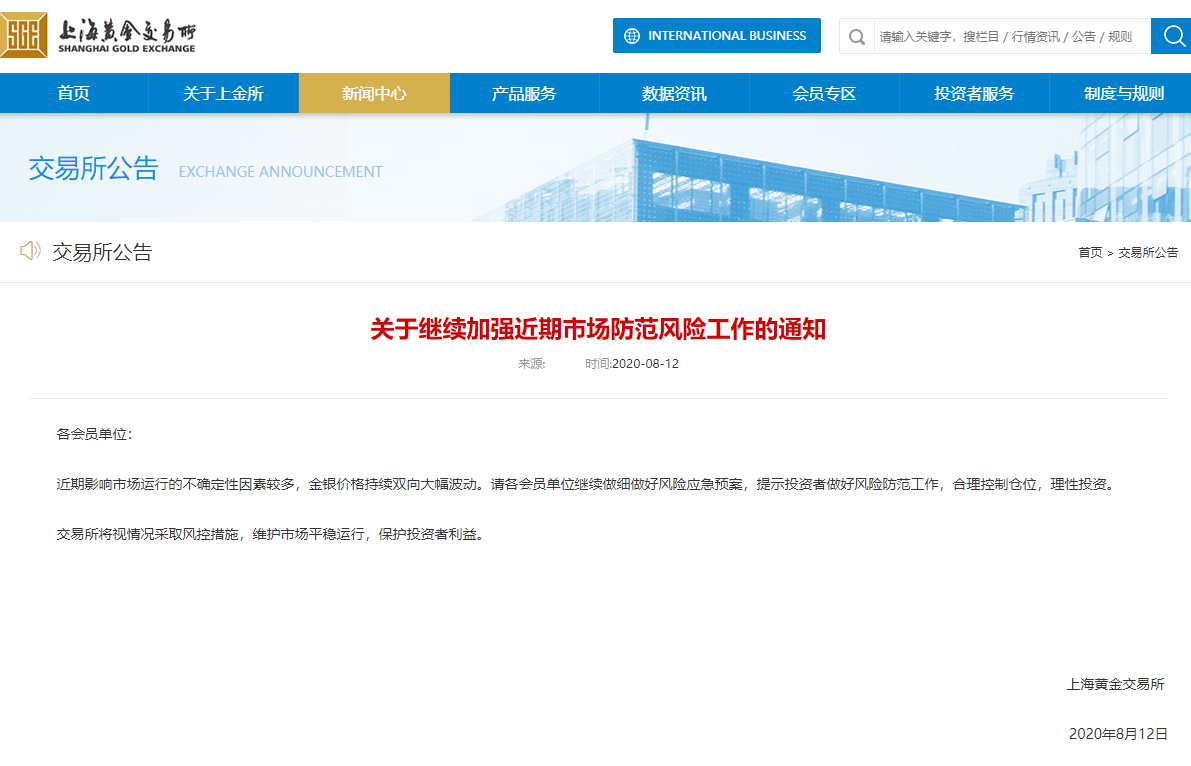Screen dimensions: 1191x766
Task: Open the 数据资讯 menu
Action: (674, 92)
